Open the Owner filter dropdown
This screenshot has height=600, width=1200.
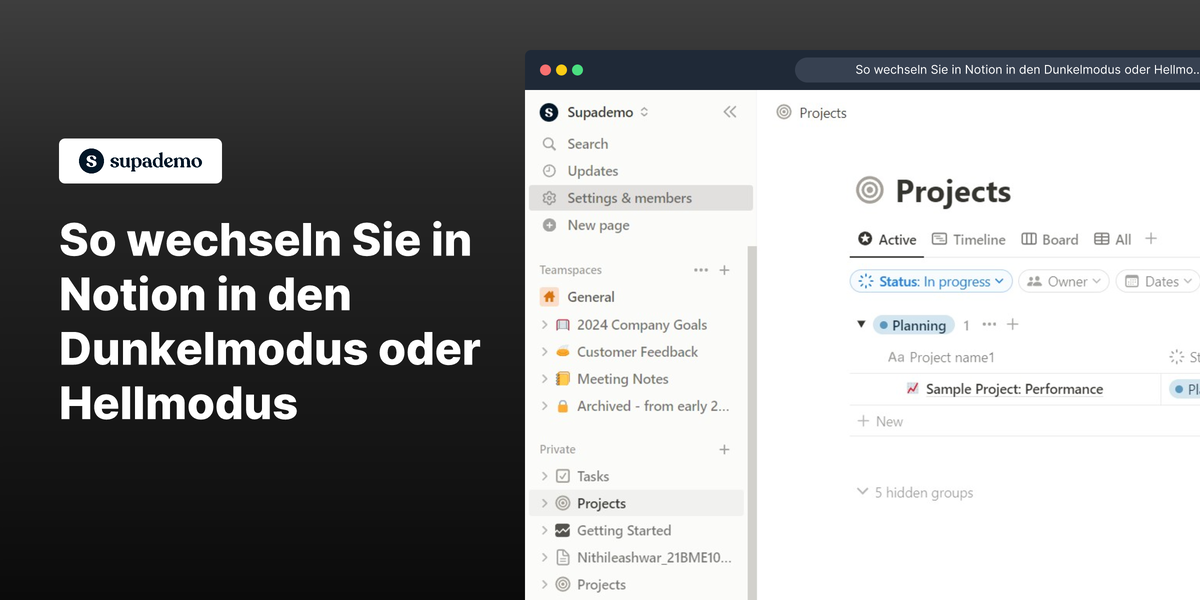(x=1063, y=281)
